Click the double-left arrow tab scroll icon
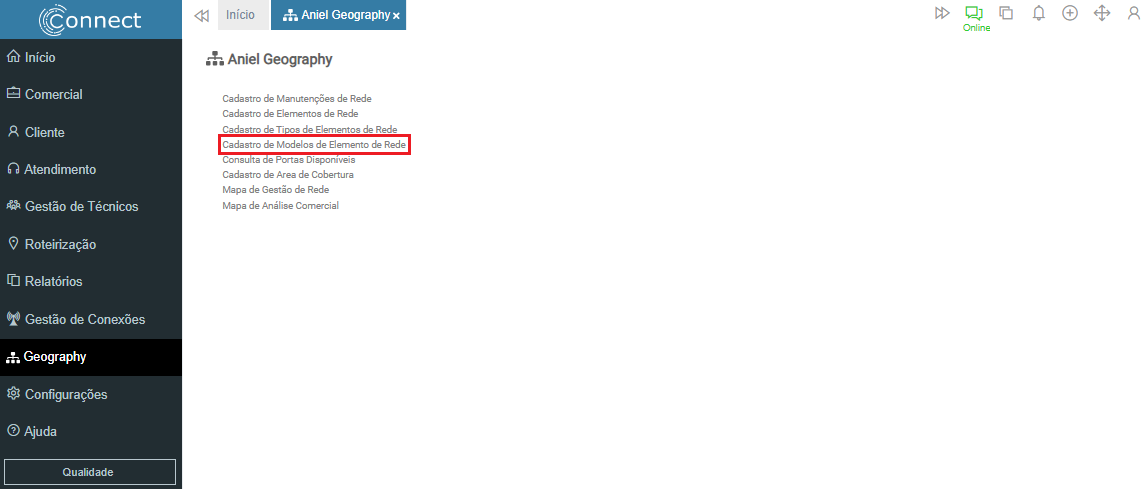Viewport: 1147px width, 489px height. click(x=201, y=15)
